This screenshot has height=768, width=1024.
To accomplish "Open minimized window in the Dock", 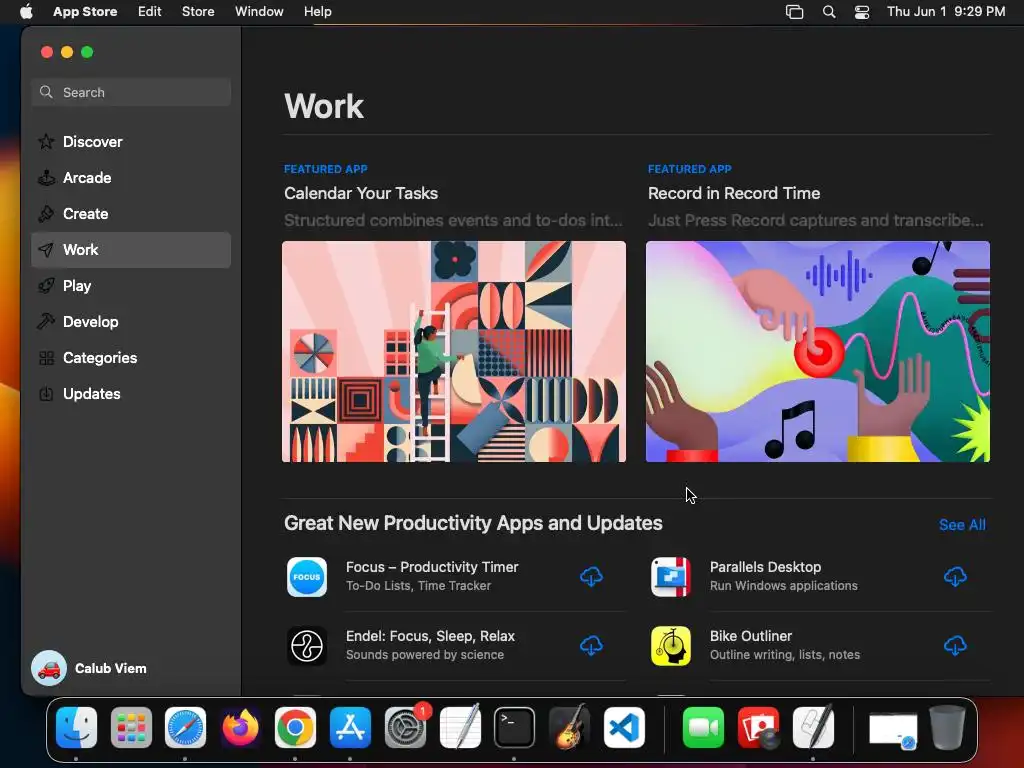I will pyautogui.click(x=893, y=730).
